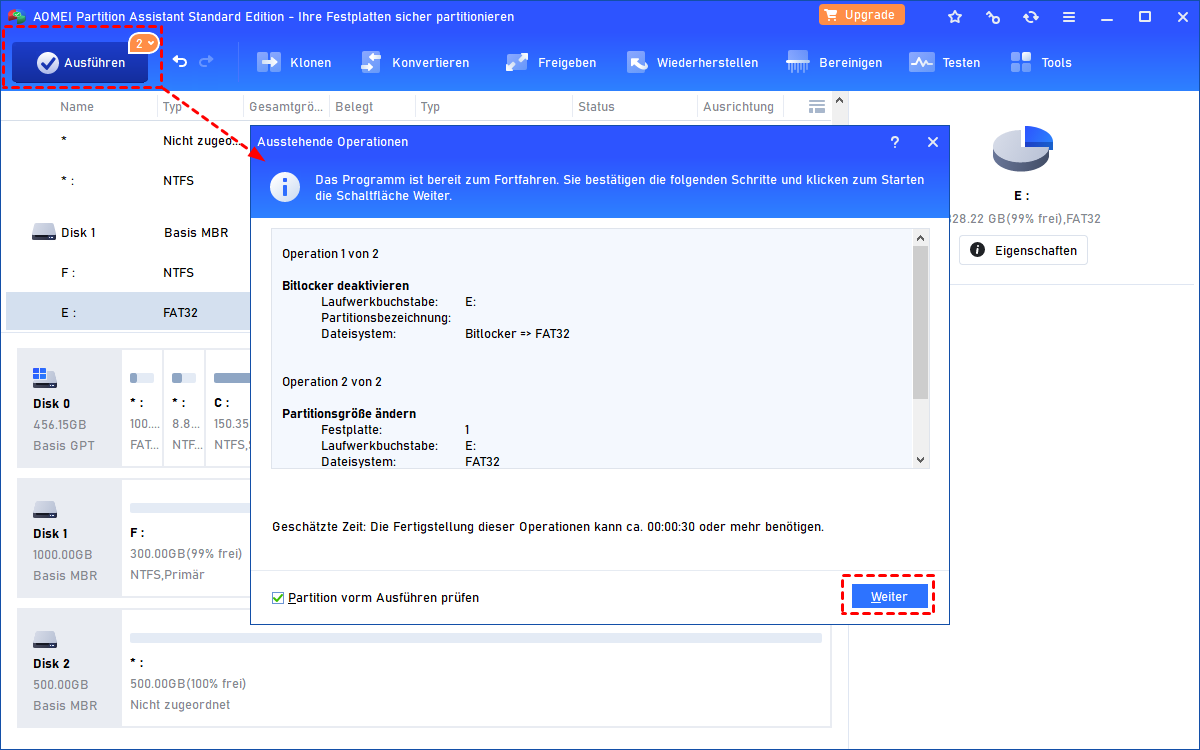Click the star favorites icon in title bar
The height and width of the screenshot is (750, 1200).
pyautogui.click(x=955, y=17)
